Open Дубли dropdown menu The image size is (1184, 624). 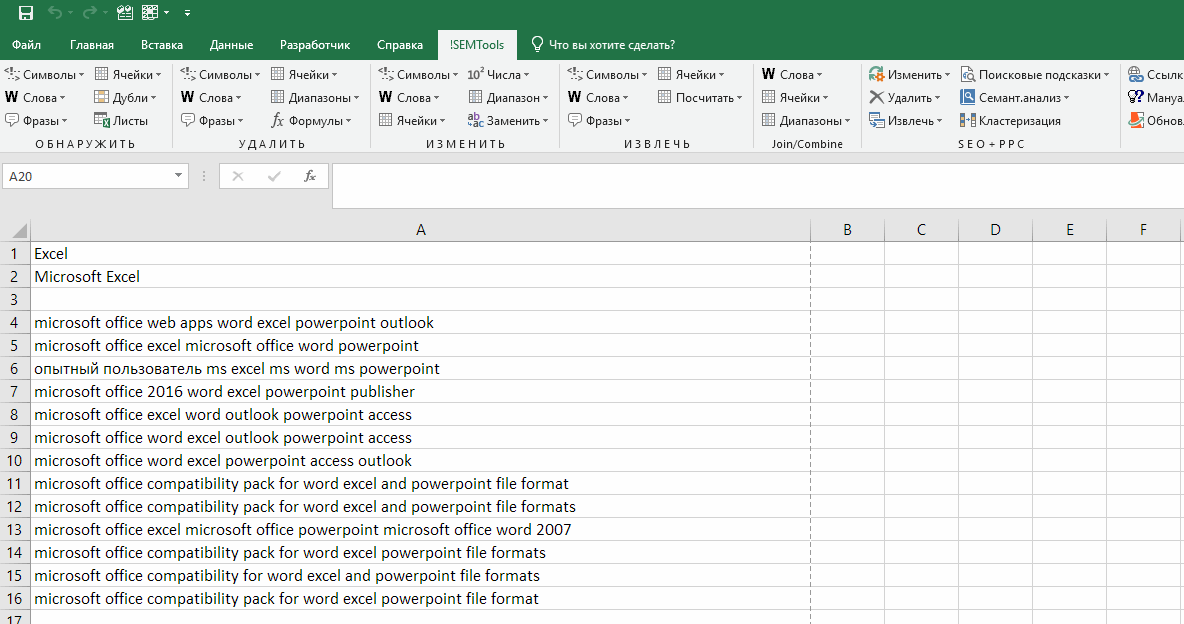point(125,97)
